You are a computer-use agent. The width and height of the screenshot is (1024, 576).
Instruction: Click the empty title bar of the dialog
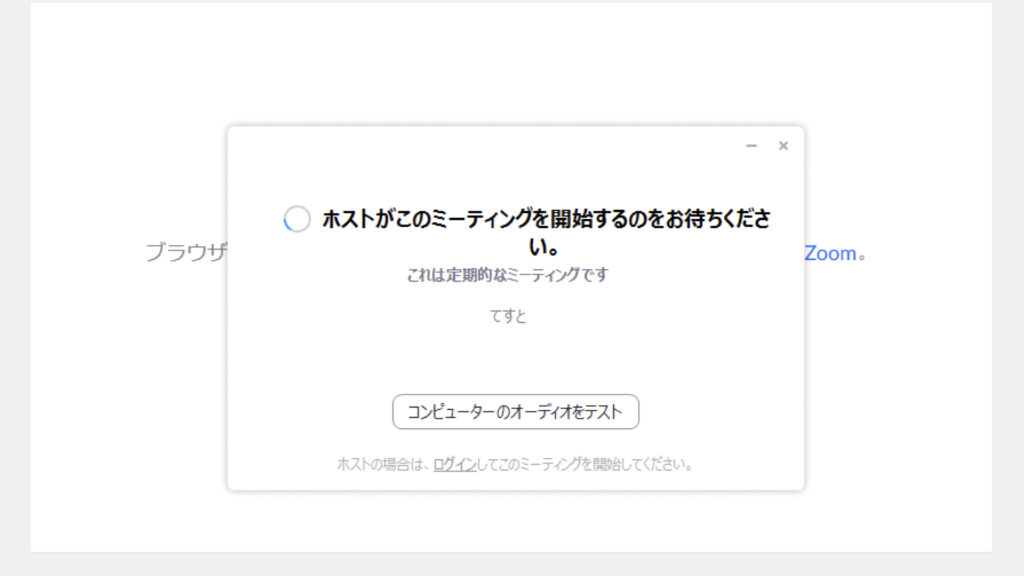coord(480,146)
